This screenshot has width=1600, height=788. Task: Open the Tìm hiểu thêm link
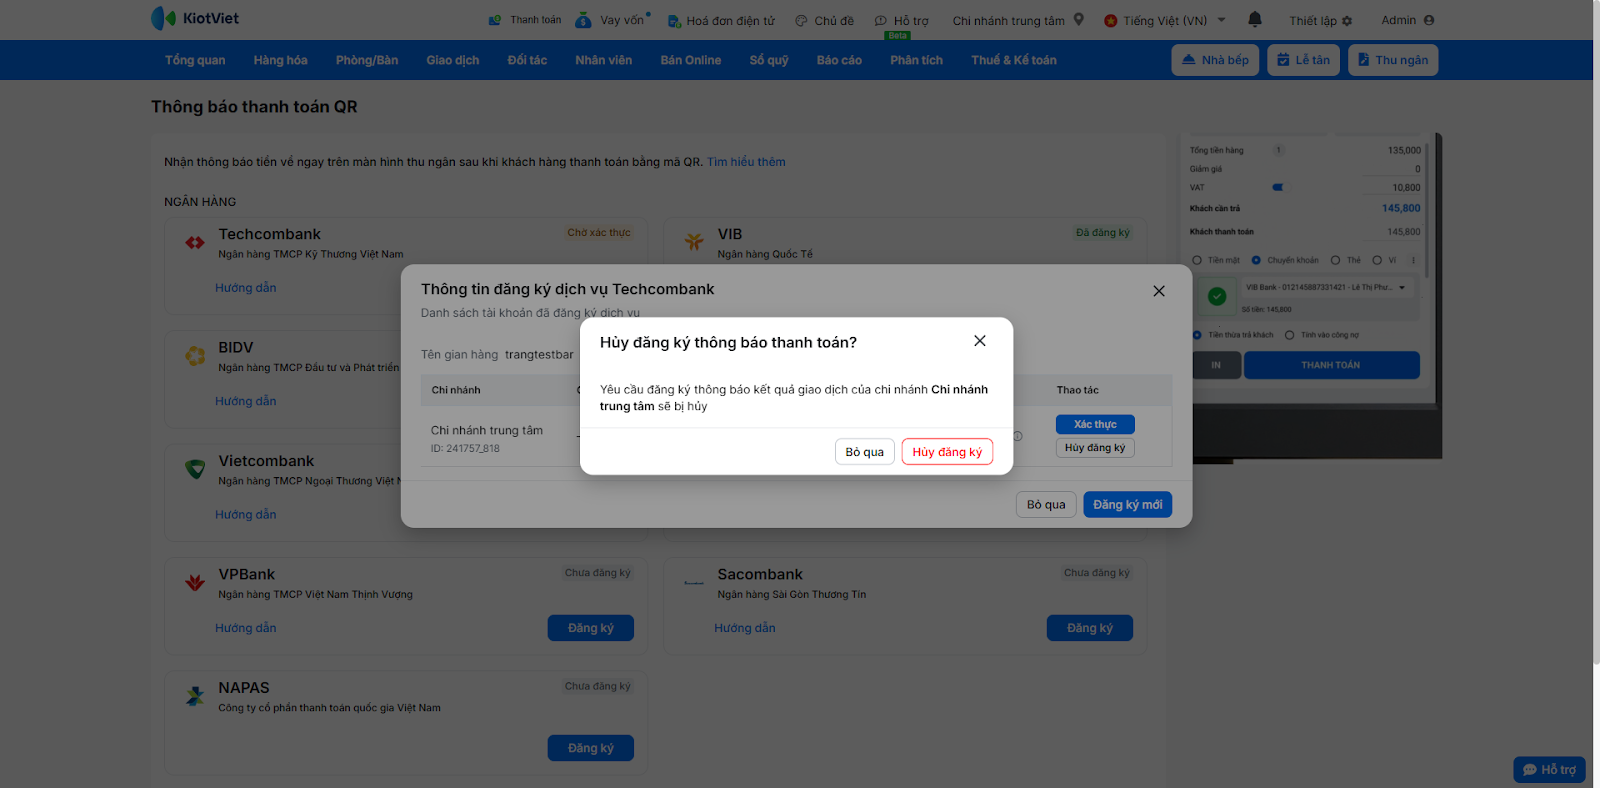746,162
